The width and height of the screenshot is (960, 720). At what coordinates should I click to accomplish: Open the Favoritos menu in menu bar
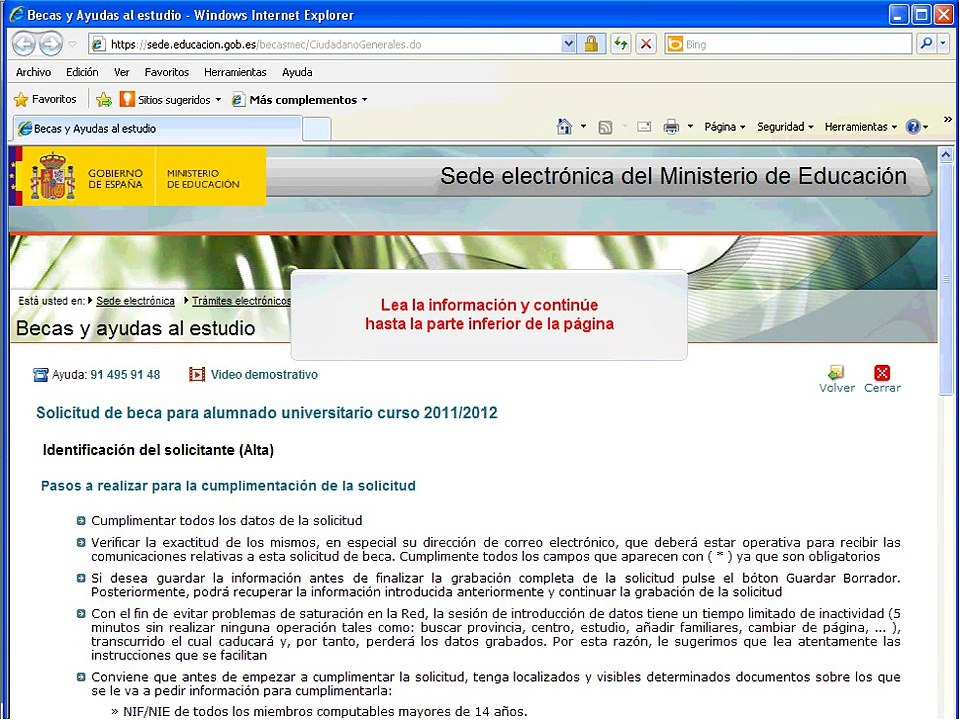167,72
